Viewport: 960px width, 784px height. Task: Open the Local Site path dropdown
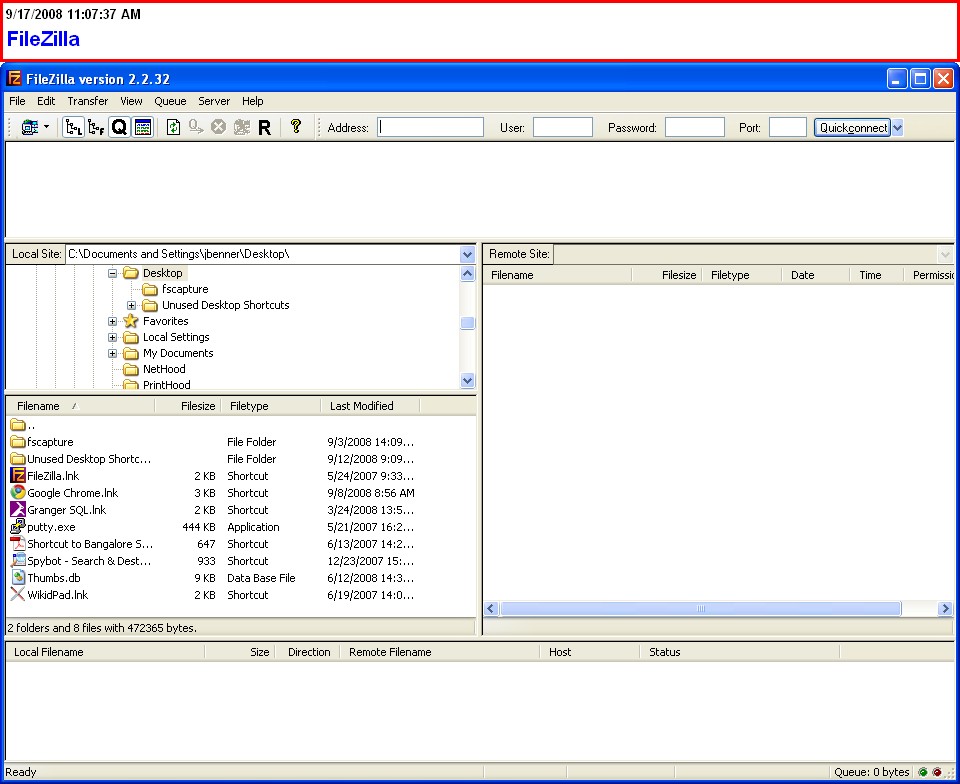[467, 254]
